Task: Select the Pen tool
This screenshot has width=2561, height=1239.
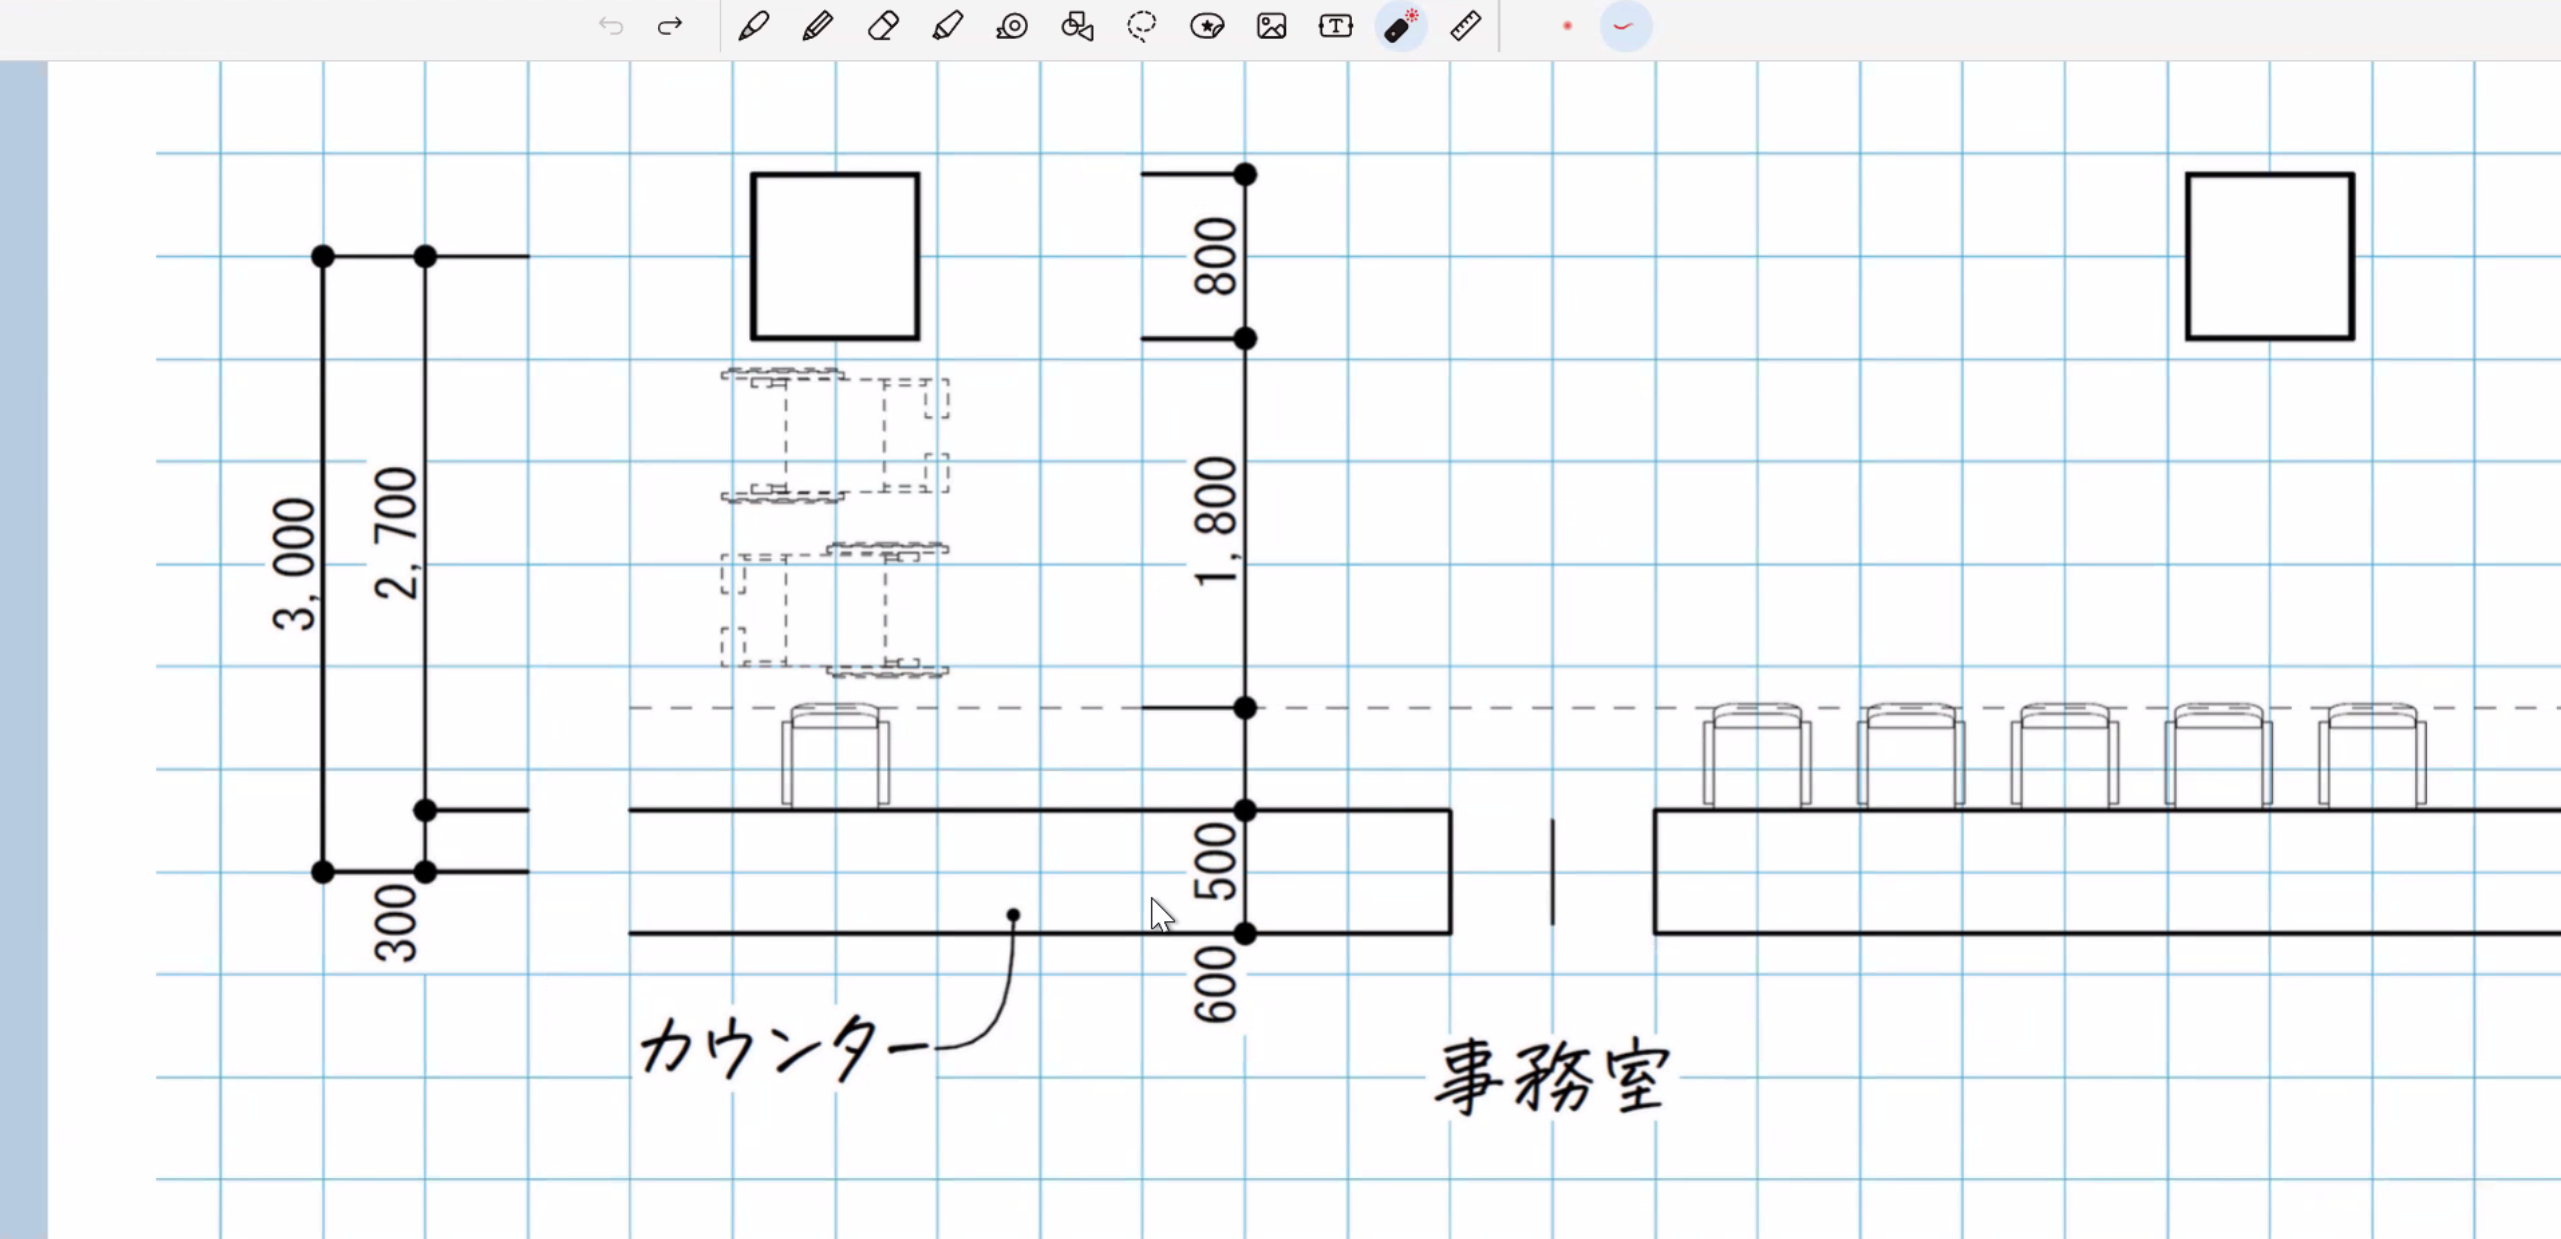Action: [x=753, y=26]
